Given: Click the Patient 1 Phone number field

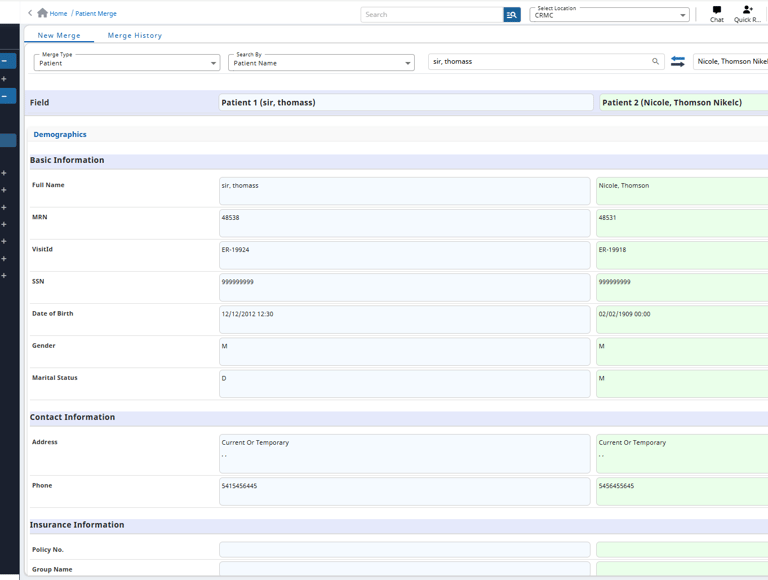Looking at the screenshot, I should tap(404, 491).
